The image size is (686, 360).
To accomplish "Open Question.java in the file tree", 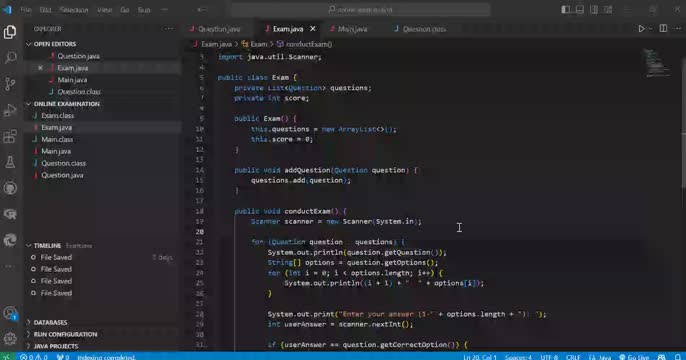I will [x=62, y=175].
